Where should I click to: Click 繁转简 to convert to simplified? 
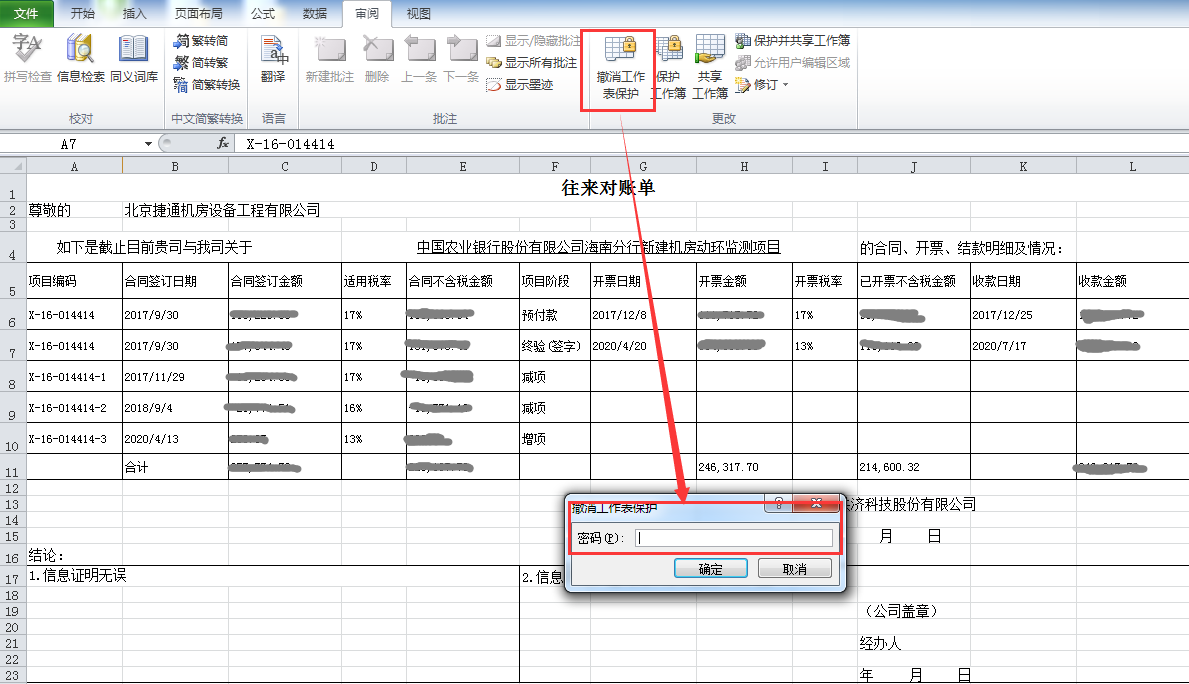201,41
